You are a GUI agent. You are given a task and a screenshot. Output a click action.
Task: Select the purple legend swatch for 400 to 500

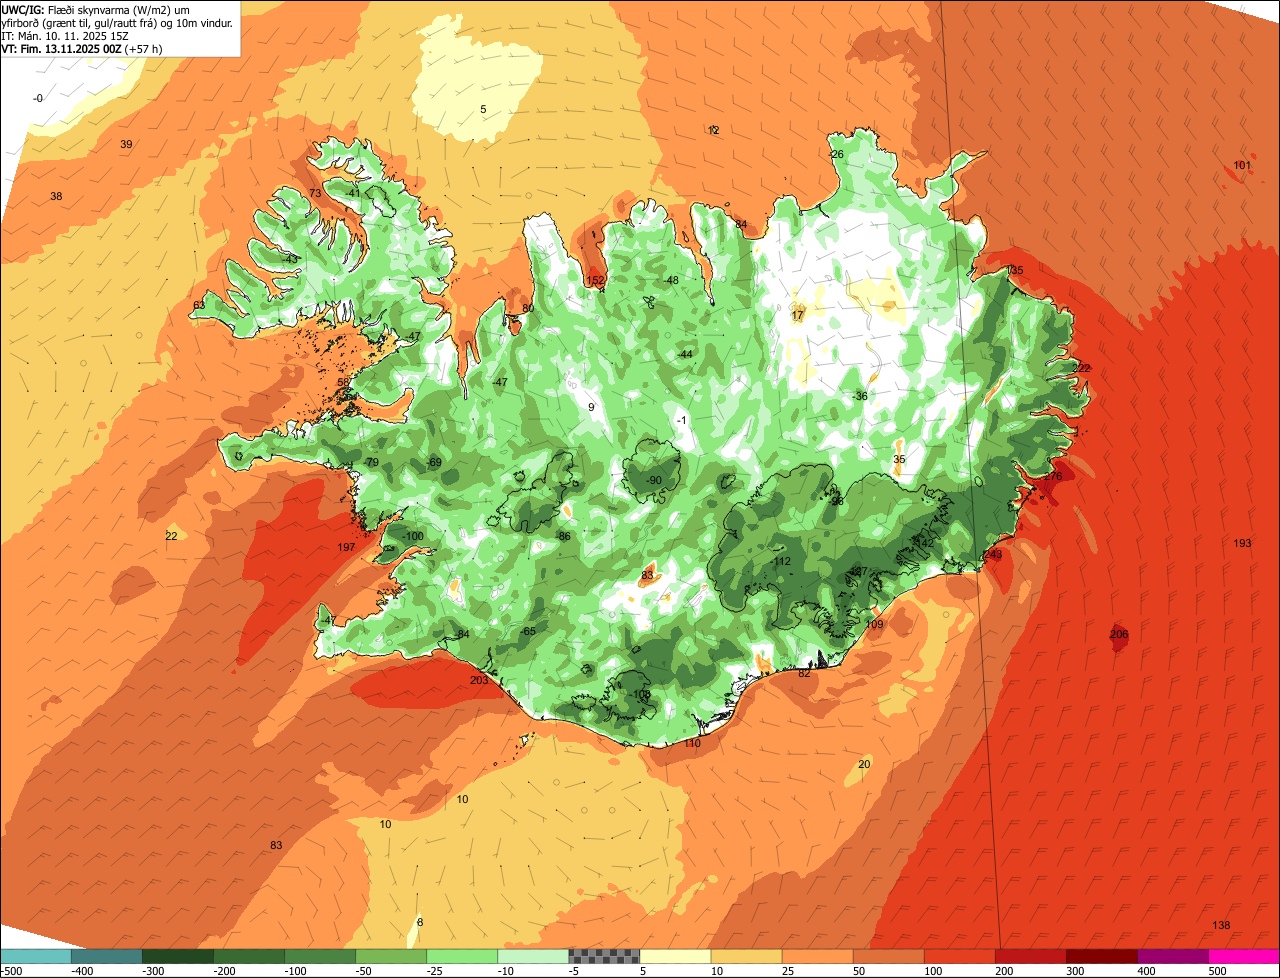(x=1172, y=956)
